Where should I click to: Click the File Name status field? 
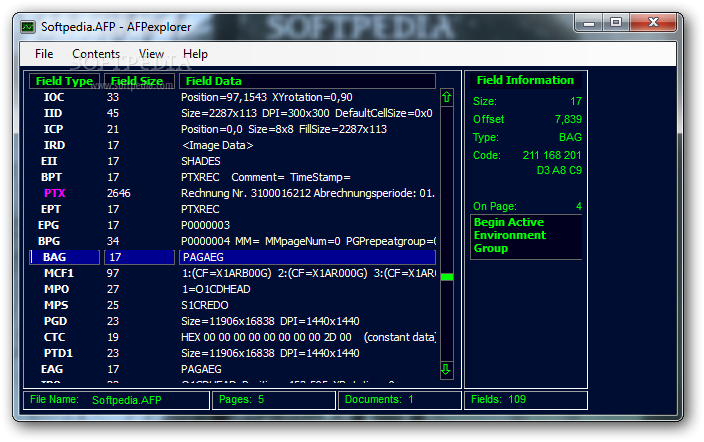(x=116, y=400)
